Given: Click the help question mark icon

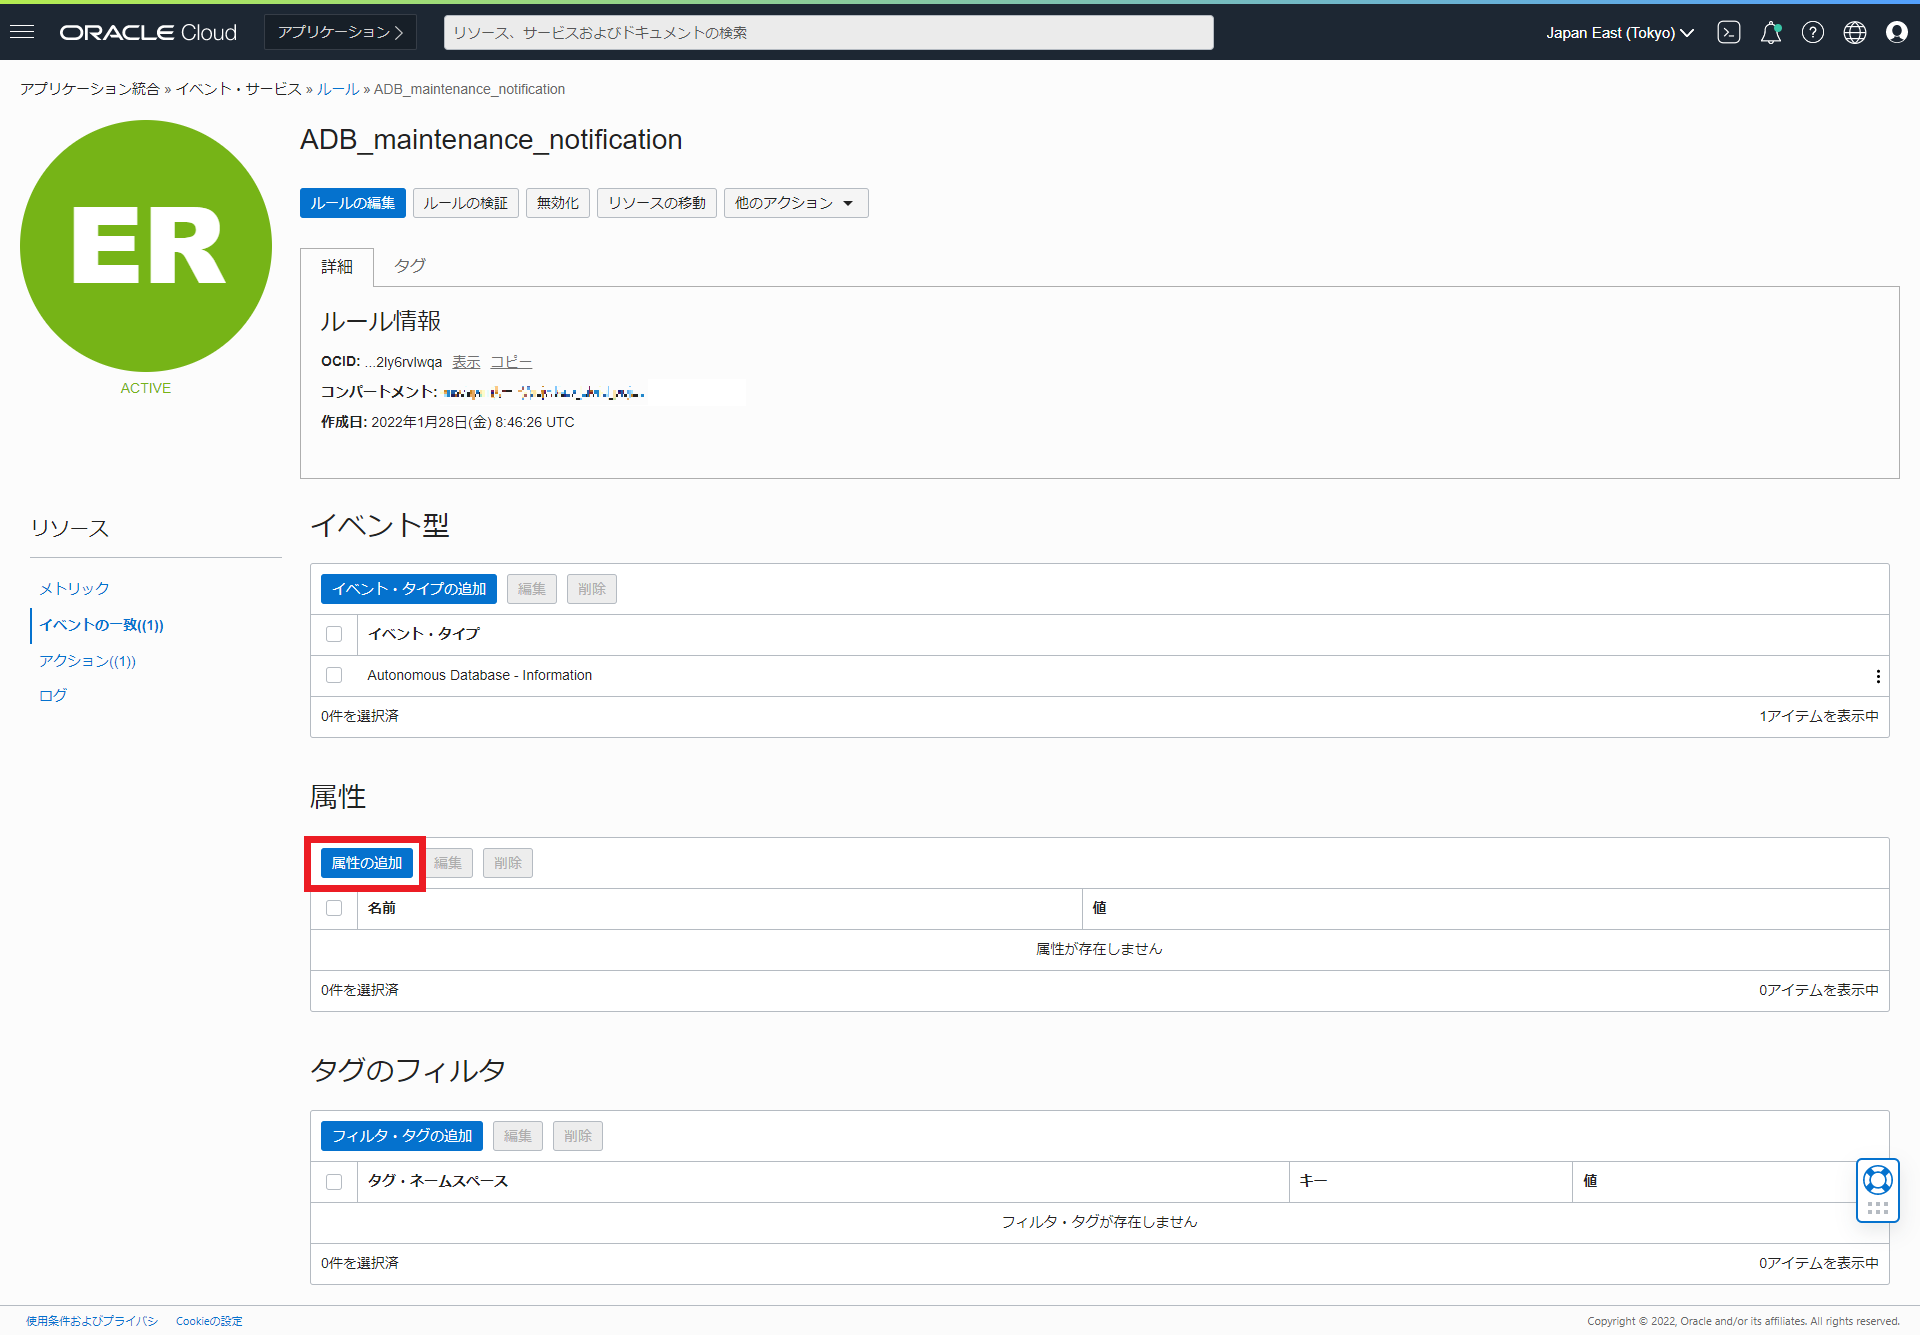Looking at the screenshot, I should point(1812,32).
